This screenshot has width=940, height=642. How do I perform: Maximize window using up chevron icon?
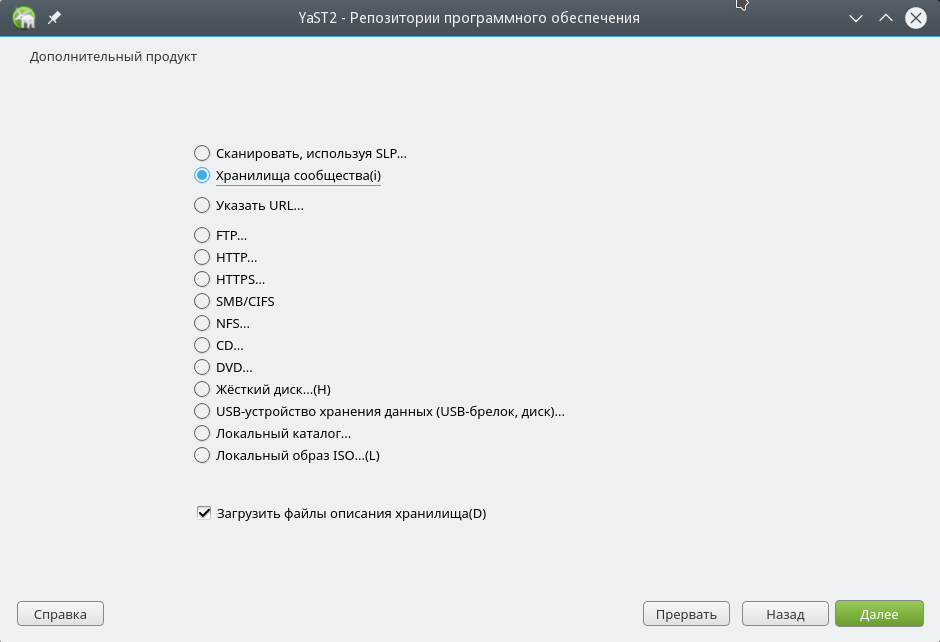coord(885,18)
